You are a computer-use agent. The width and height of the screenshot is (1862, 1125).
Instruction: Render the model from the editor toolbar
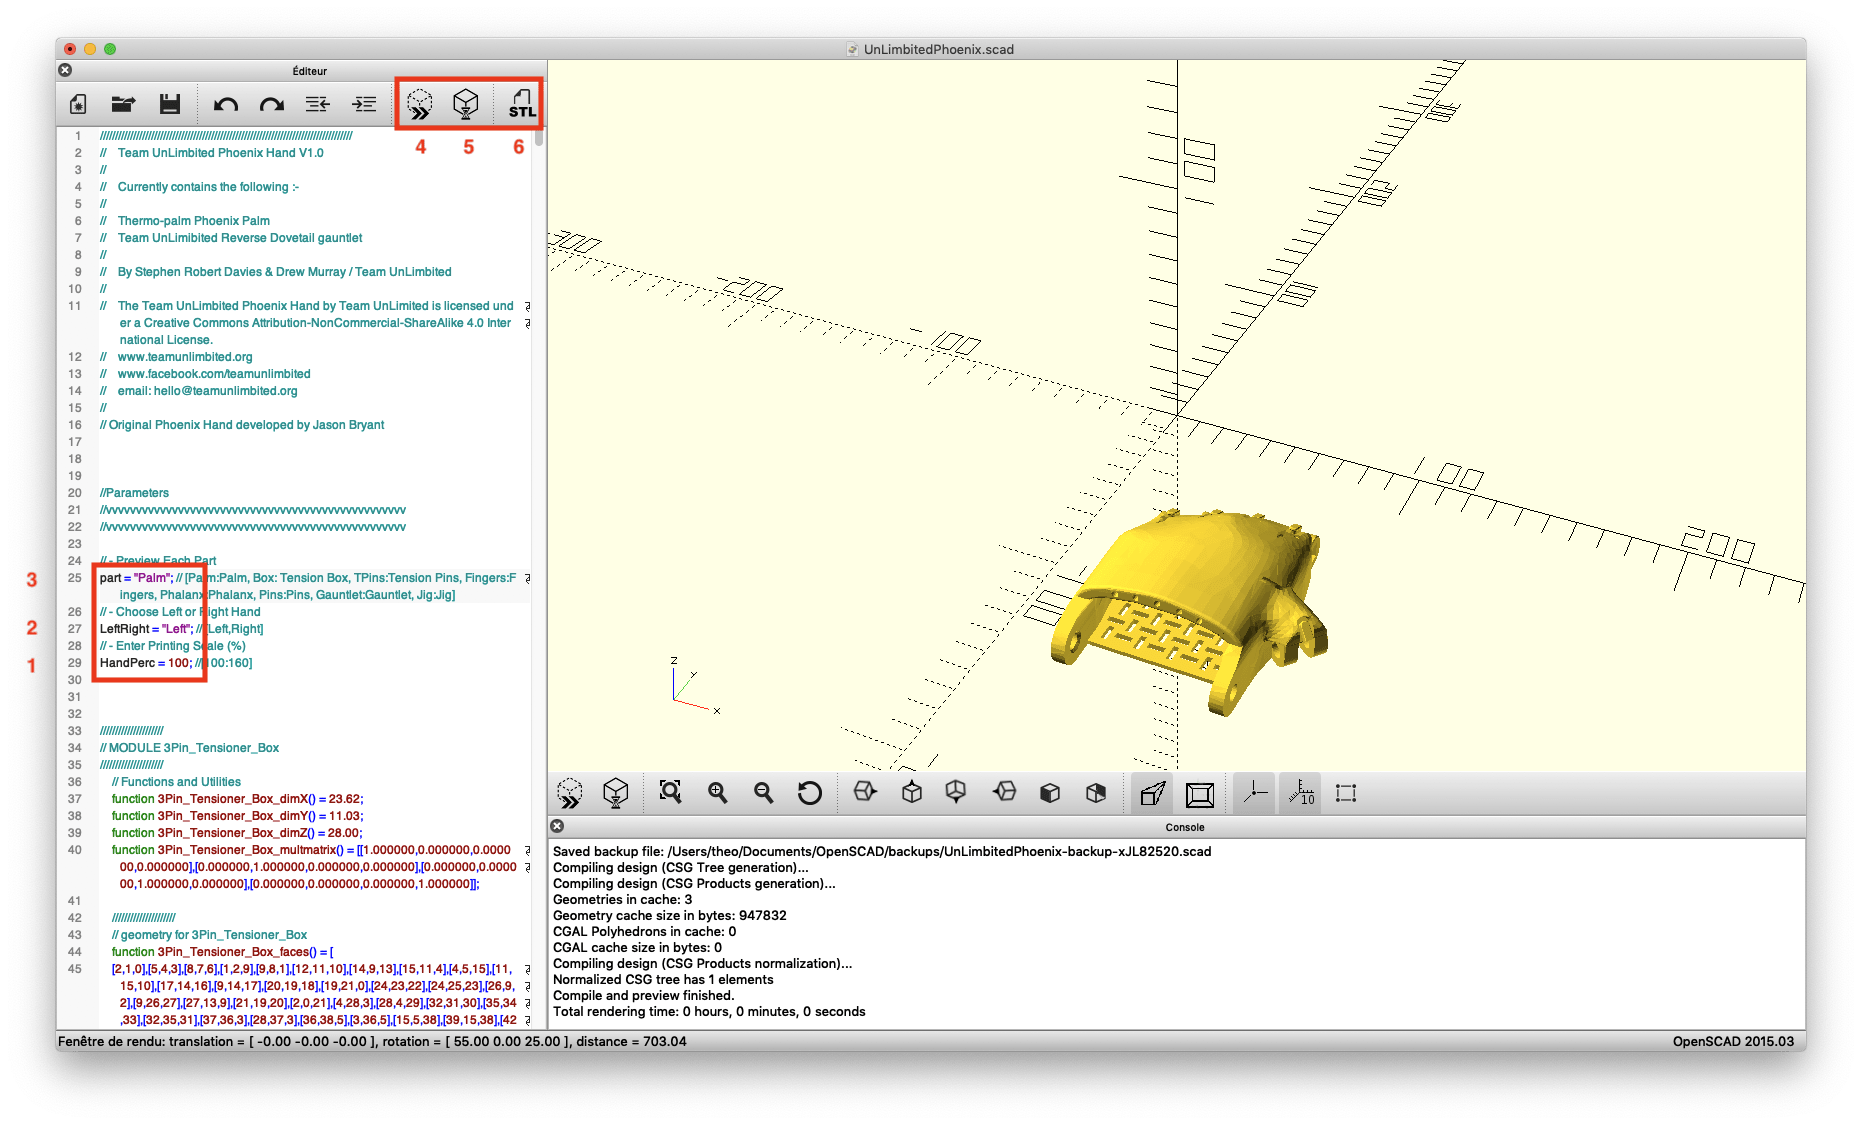466,104
